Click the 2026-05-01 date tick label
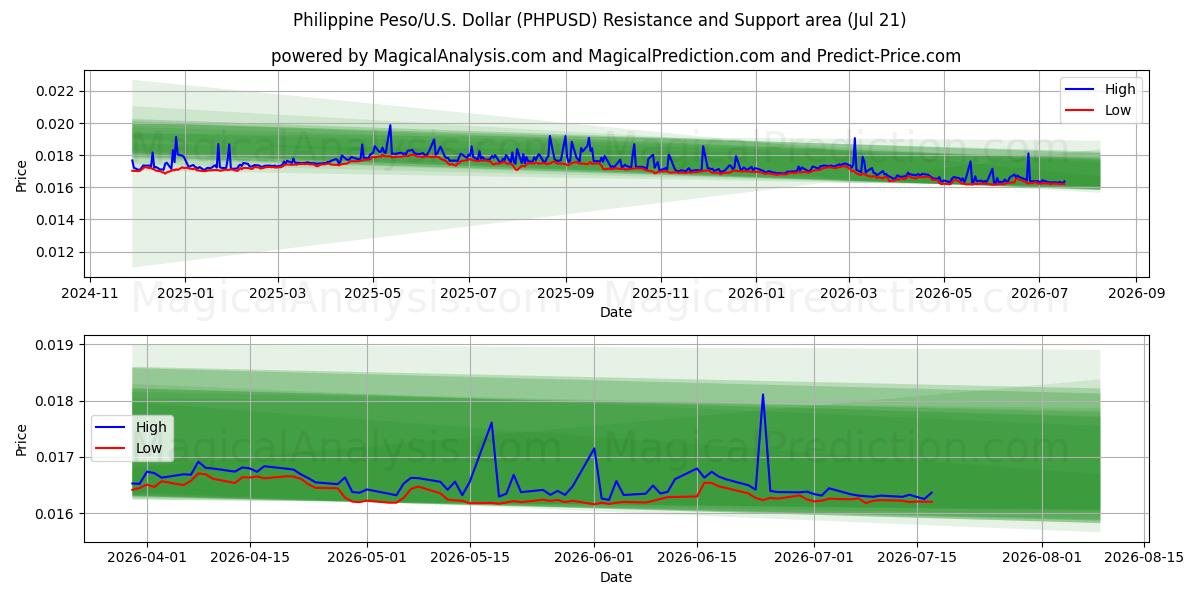1200x600 pixels. coord(365,559)
